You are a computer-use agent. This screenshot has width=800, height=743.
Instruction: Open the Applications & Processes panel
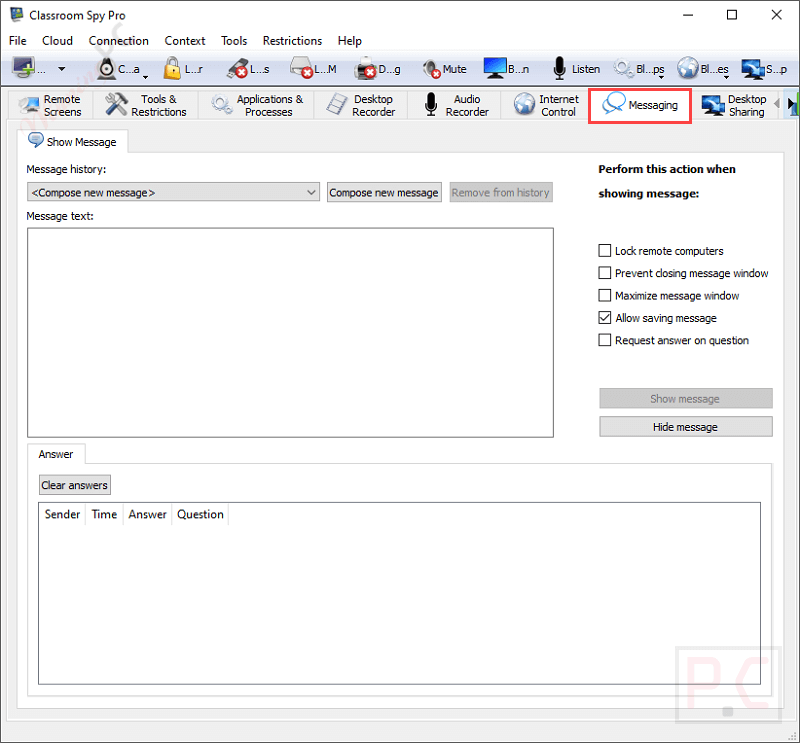tap(260, 104)
